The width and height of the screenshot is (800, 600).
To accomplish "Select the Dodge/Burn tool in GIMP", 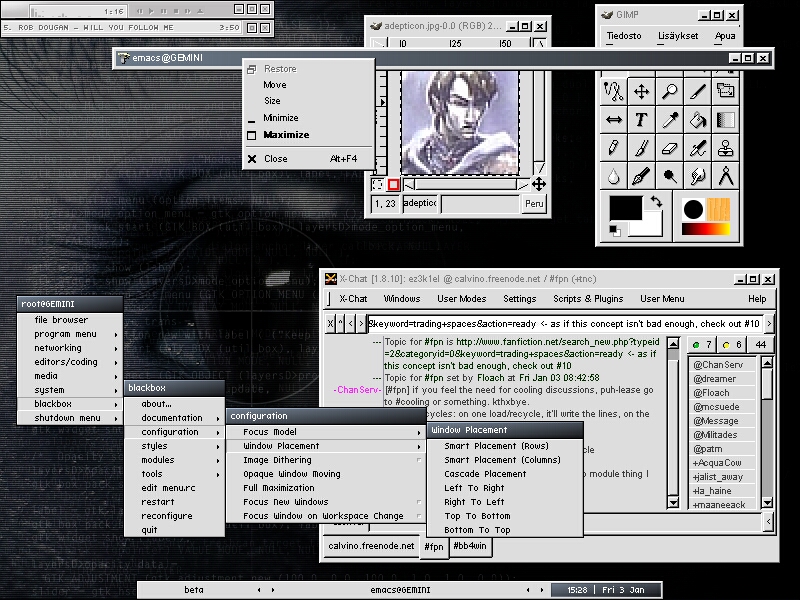I will [669, 176].
